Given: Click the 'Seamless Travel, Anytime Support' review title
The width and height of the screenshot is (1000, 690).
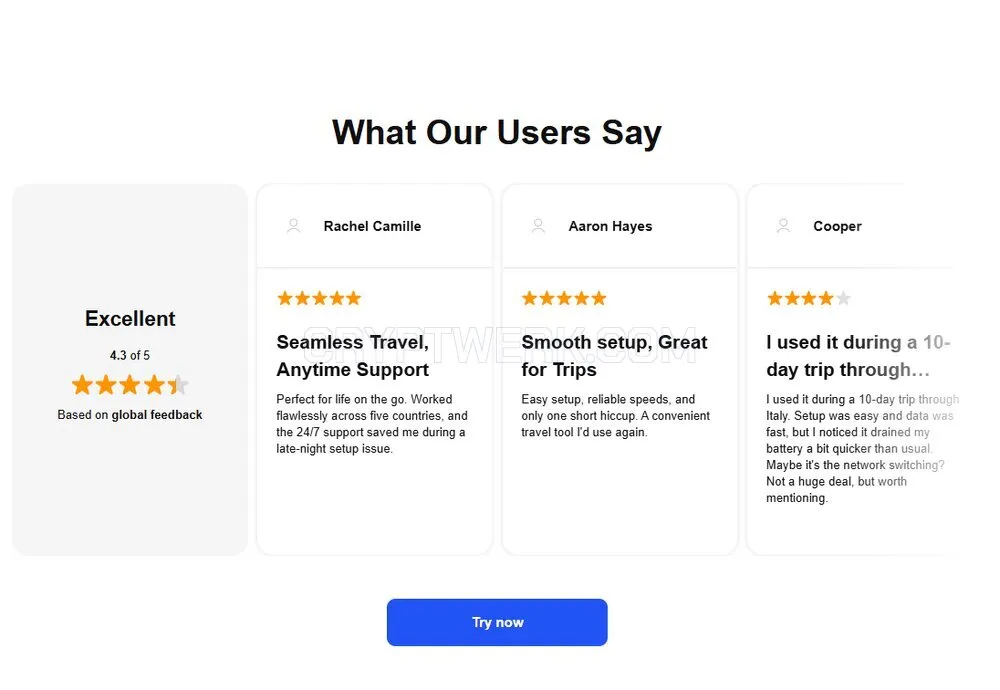Looking at the screenshot, I should pos(353,356).
